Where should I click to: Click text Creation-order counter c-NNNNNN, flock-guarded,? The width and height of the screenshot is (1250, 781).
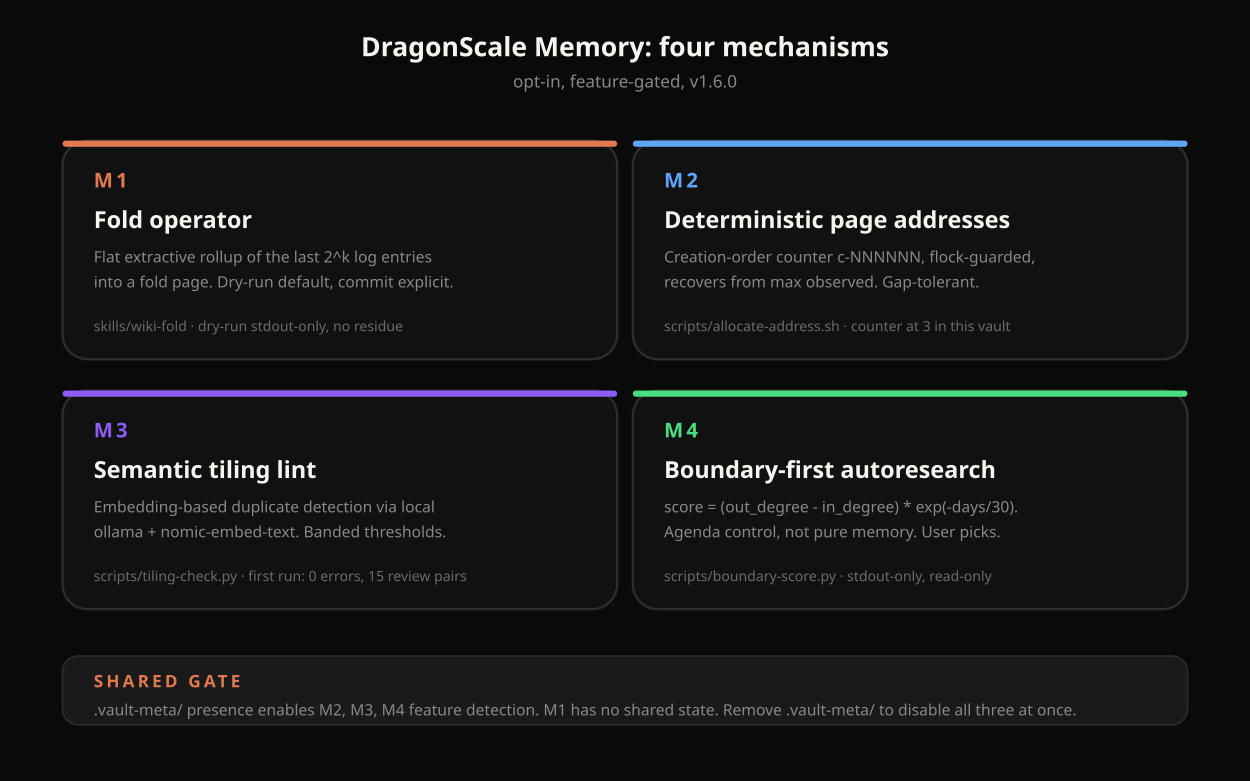[849, 257]
